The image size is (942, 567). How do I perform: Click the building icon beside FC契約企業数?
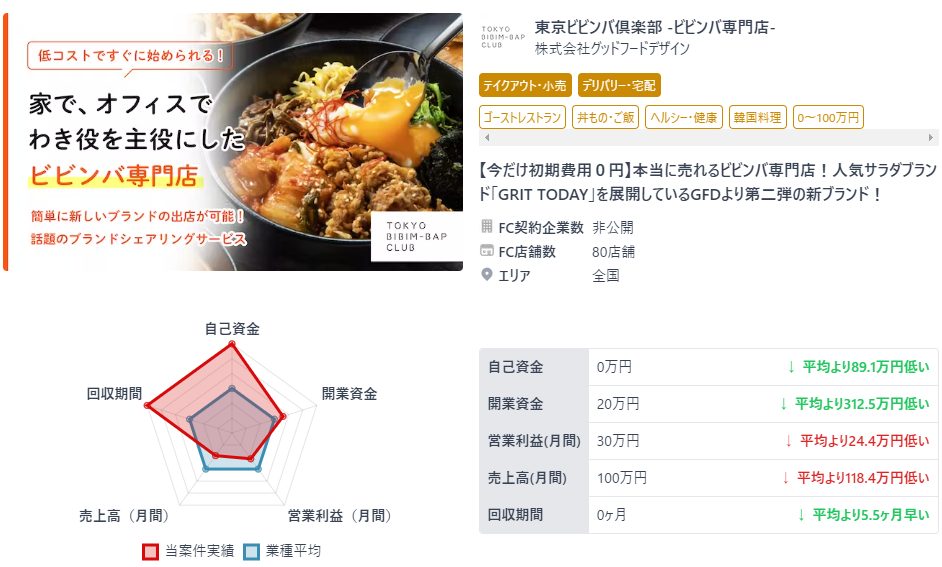tap(487, 226)
